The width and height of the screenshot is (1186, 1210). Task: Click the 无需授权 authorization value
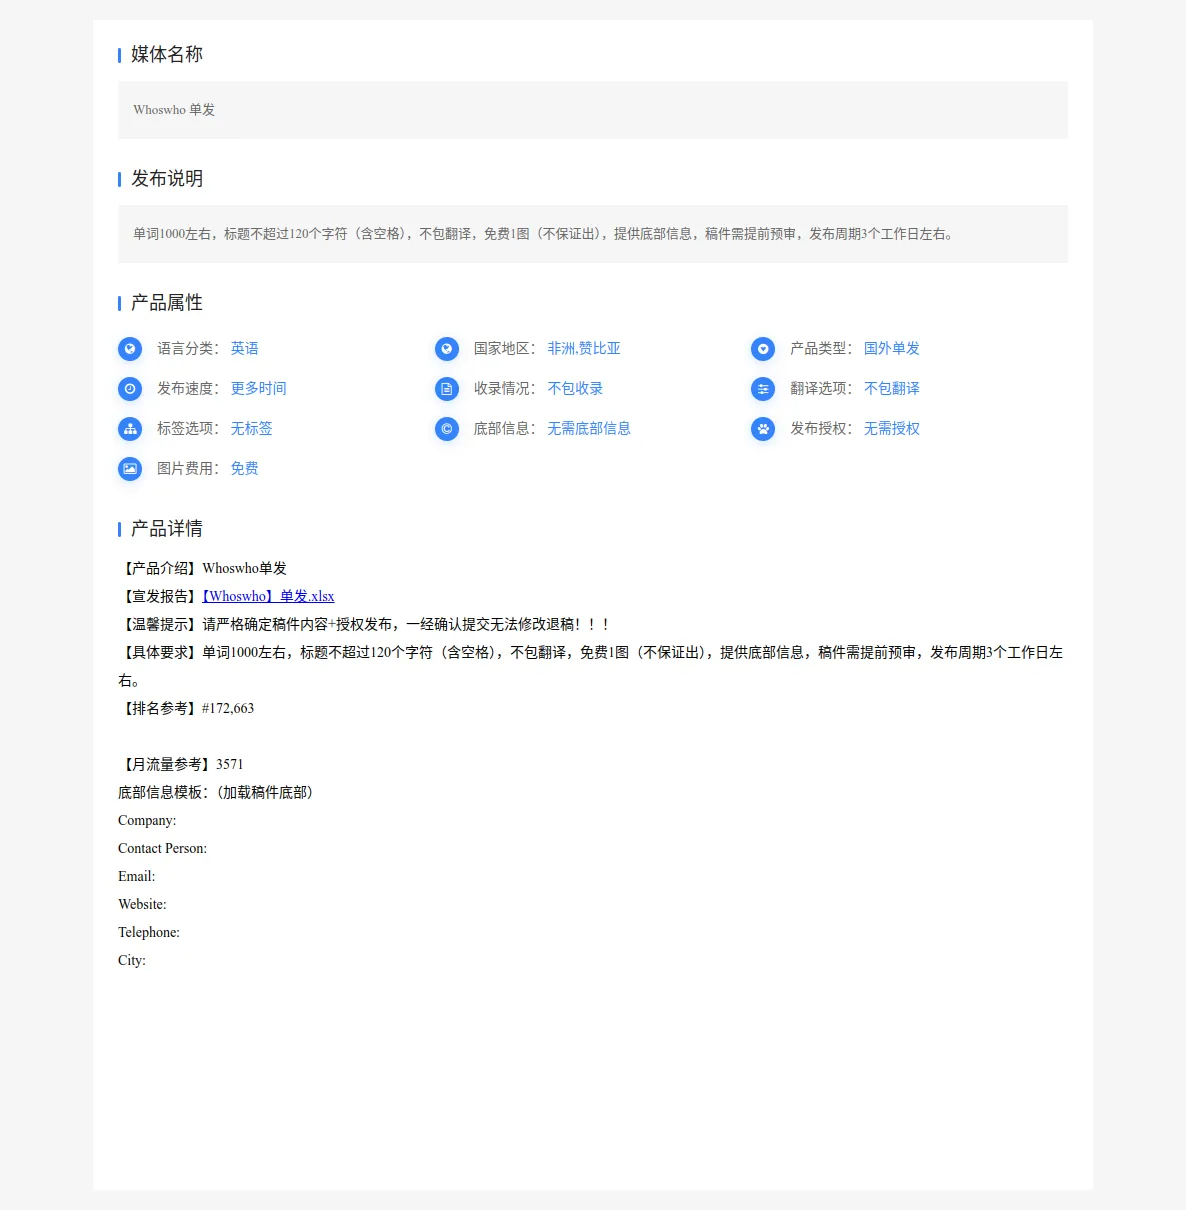click(x=892, y=429)
